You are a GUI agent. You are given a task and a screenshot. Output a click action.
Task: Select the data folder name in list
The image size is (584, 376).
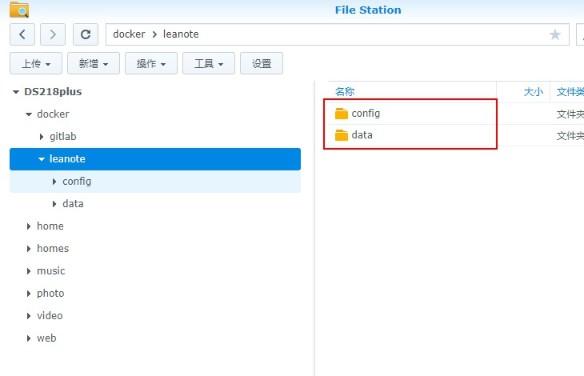362,135
